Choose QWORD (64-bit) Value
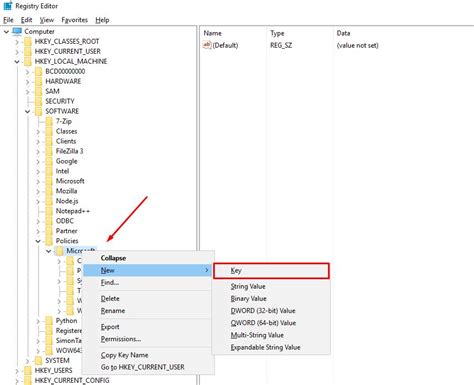This screenshot has height=385, width=474. (x=263, y=323)
